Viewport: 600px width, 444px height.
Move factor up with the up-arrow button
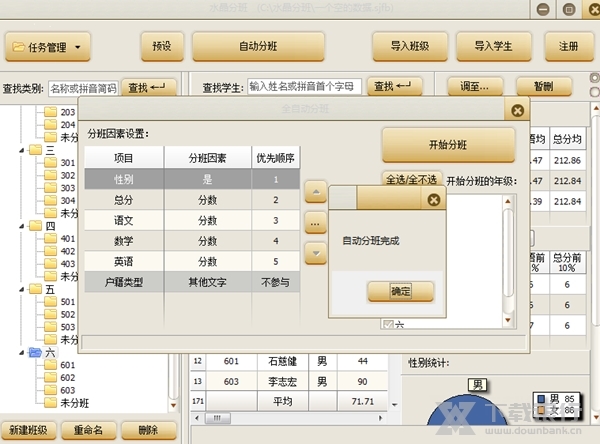[316, 192]
